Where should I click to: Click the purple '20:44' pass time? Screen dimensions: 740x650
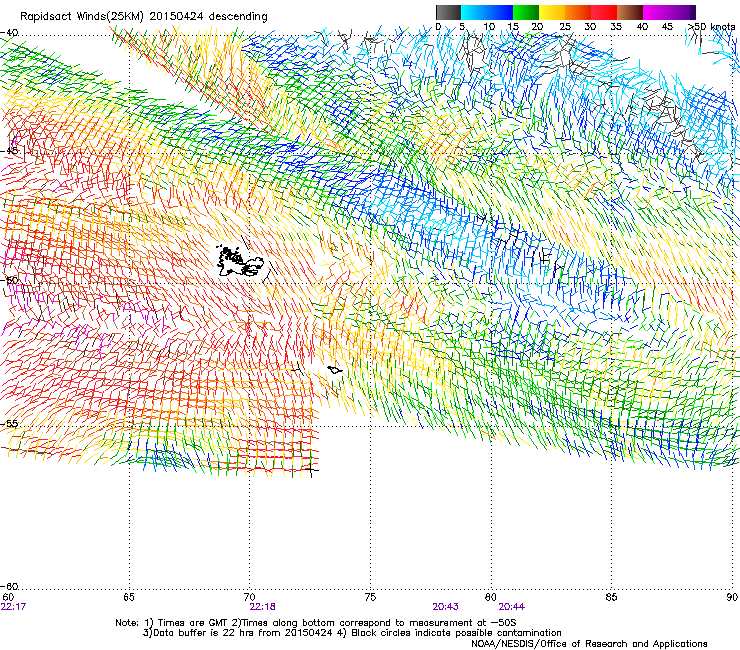[512, 607]
